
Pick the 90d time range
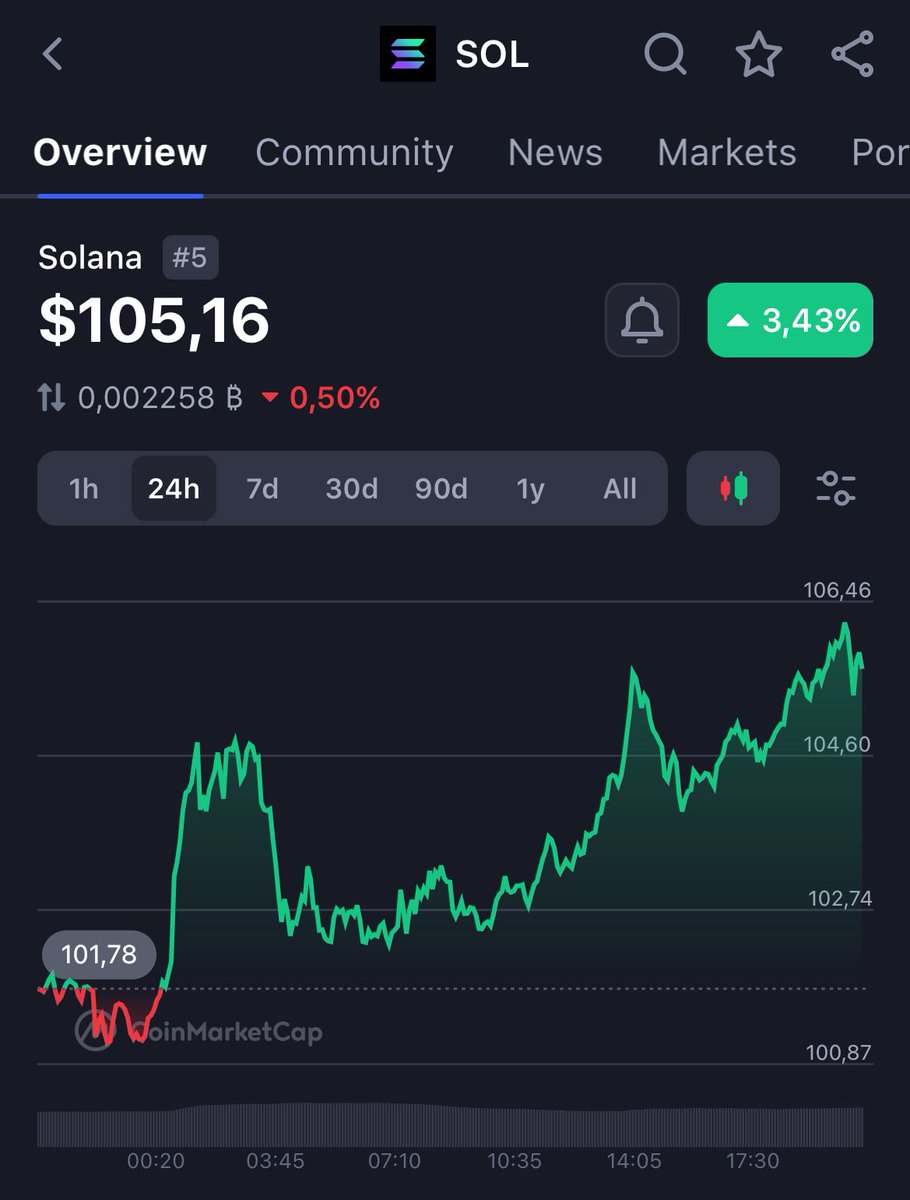(x=441, y=488)
